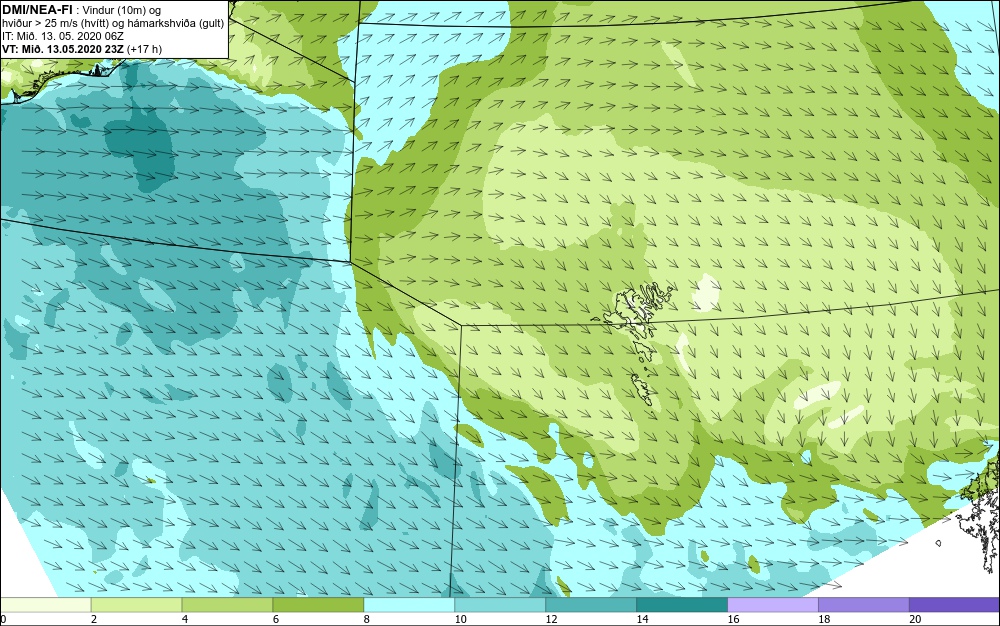Click the 10–12 m/s turquoise legend swatch

click(500, 605)
